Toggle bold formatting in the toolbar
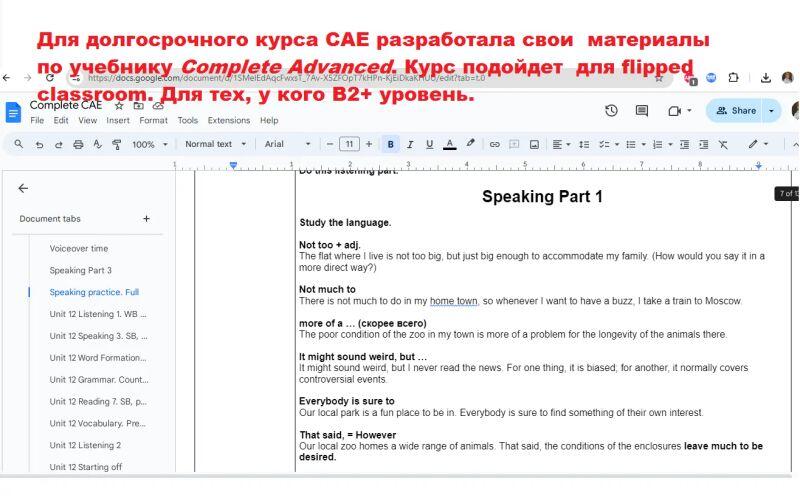800x498 pixels. [x=390, y=144]
